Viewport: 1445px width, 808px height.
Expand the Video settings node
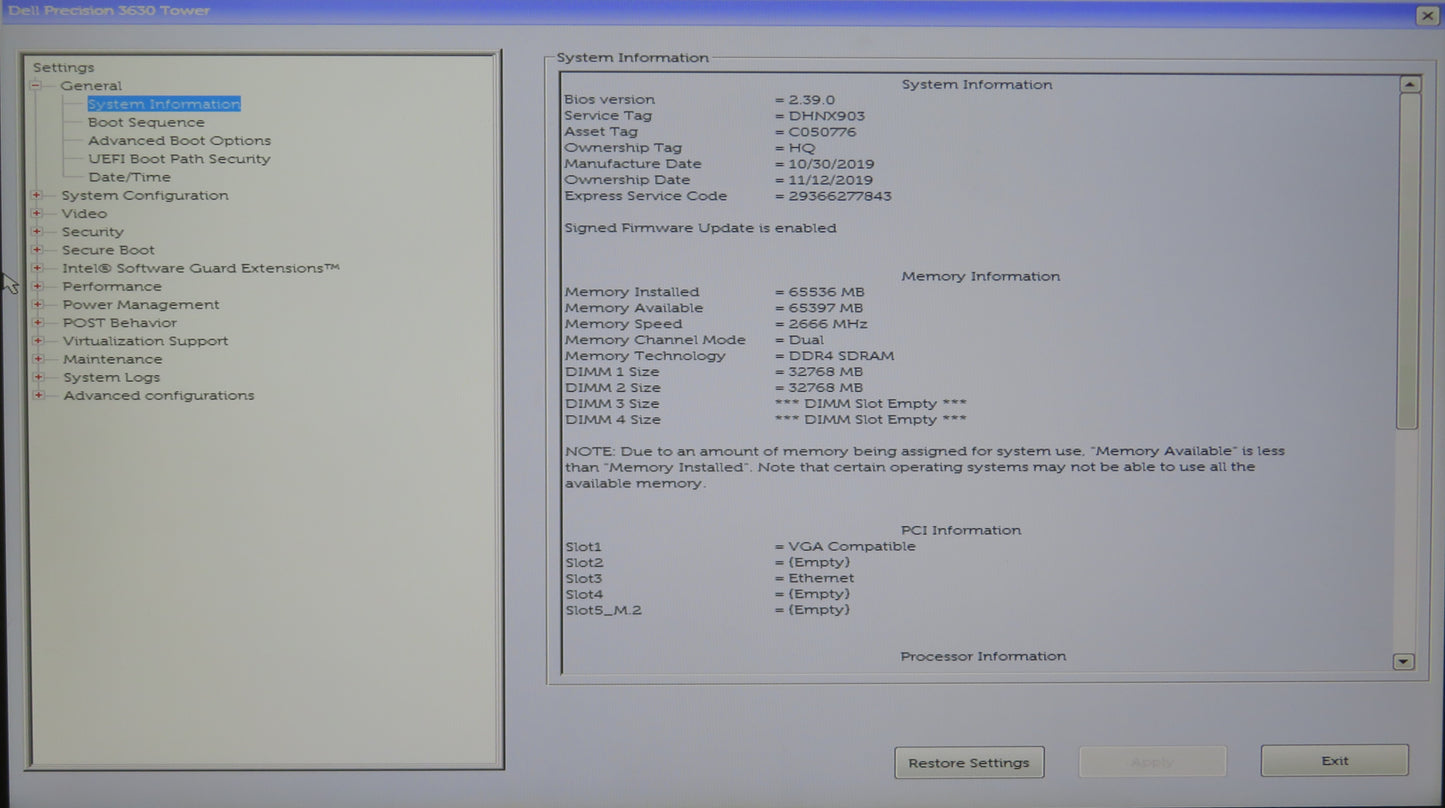coord(38,213)
